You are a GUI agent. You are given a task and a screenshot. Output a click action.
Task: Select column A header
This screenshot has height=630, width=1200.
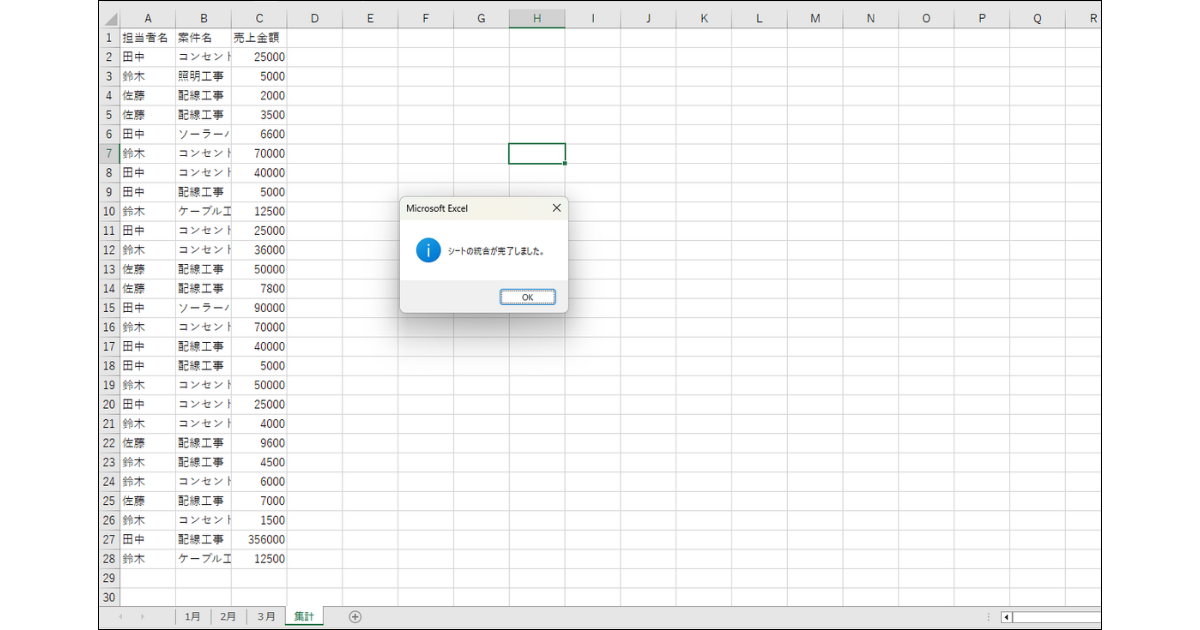(x=148, y=18)
